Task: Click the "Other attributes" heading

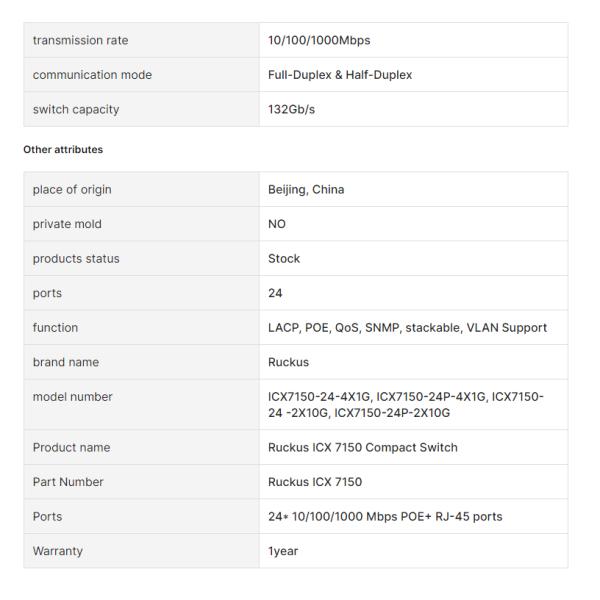Action: (x=63, y=150)
